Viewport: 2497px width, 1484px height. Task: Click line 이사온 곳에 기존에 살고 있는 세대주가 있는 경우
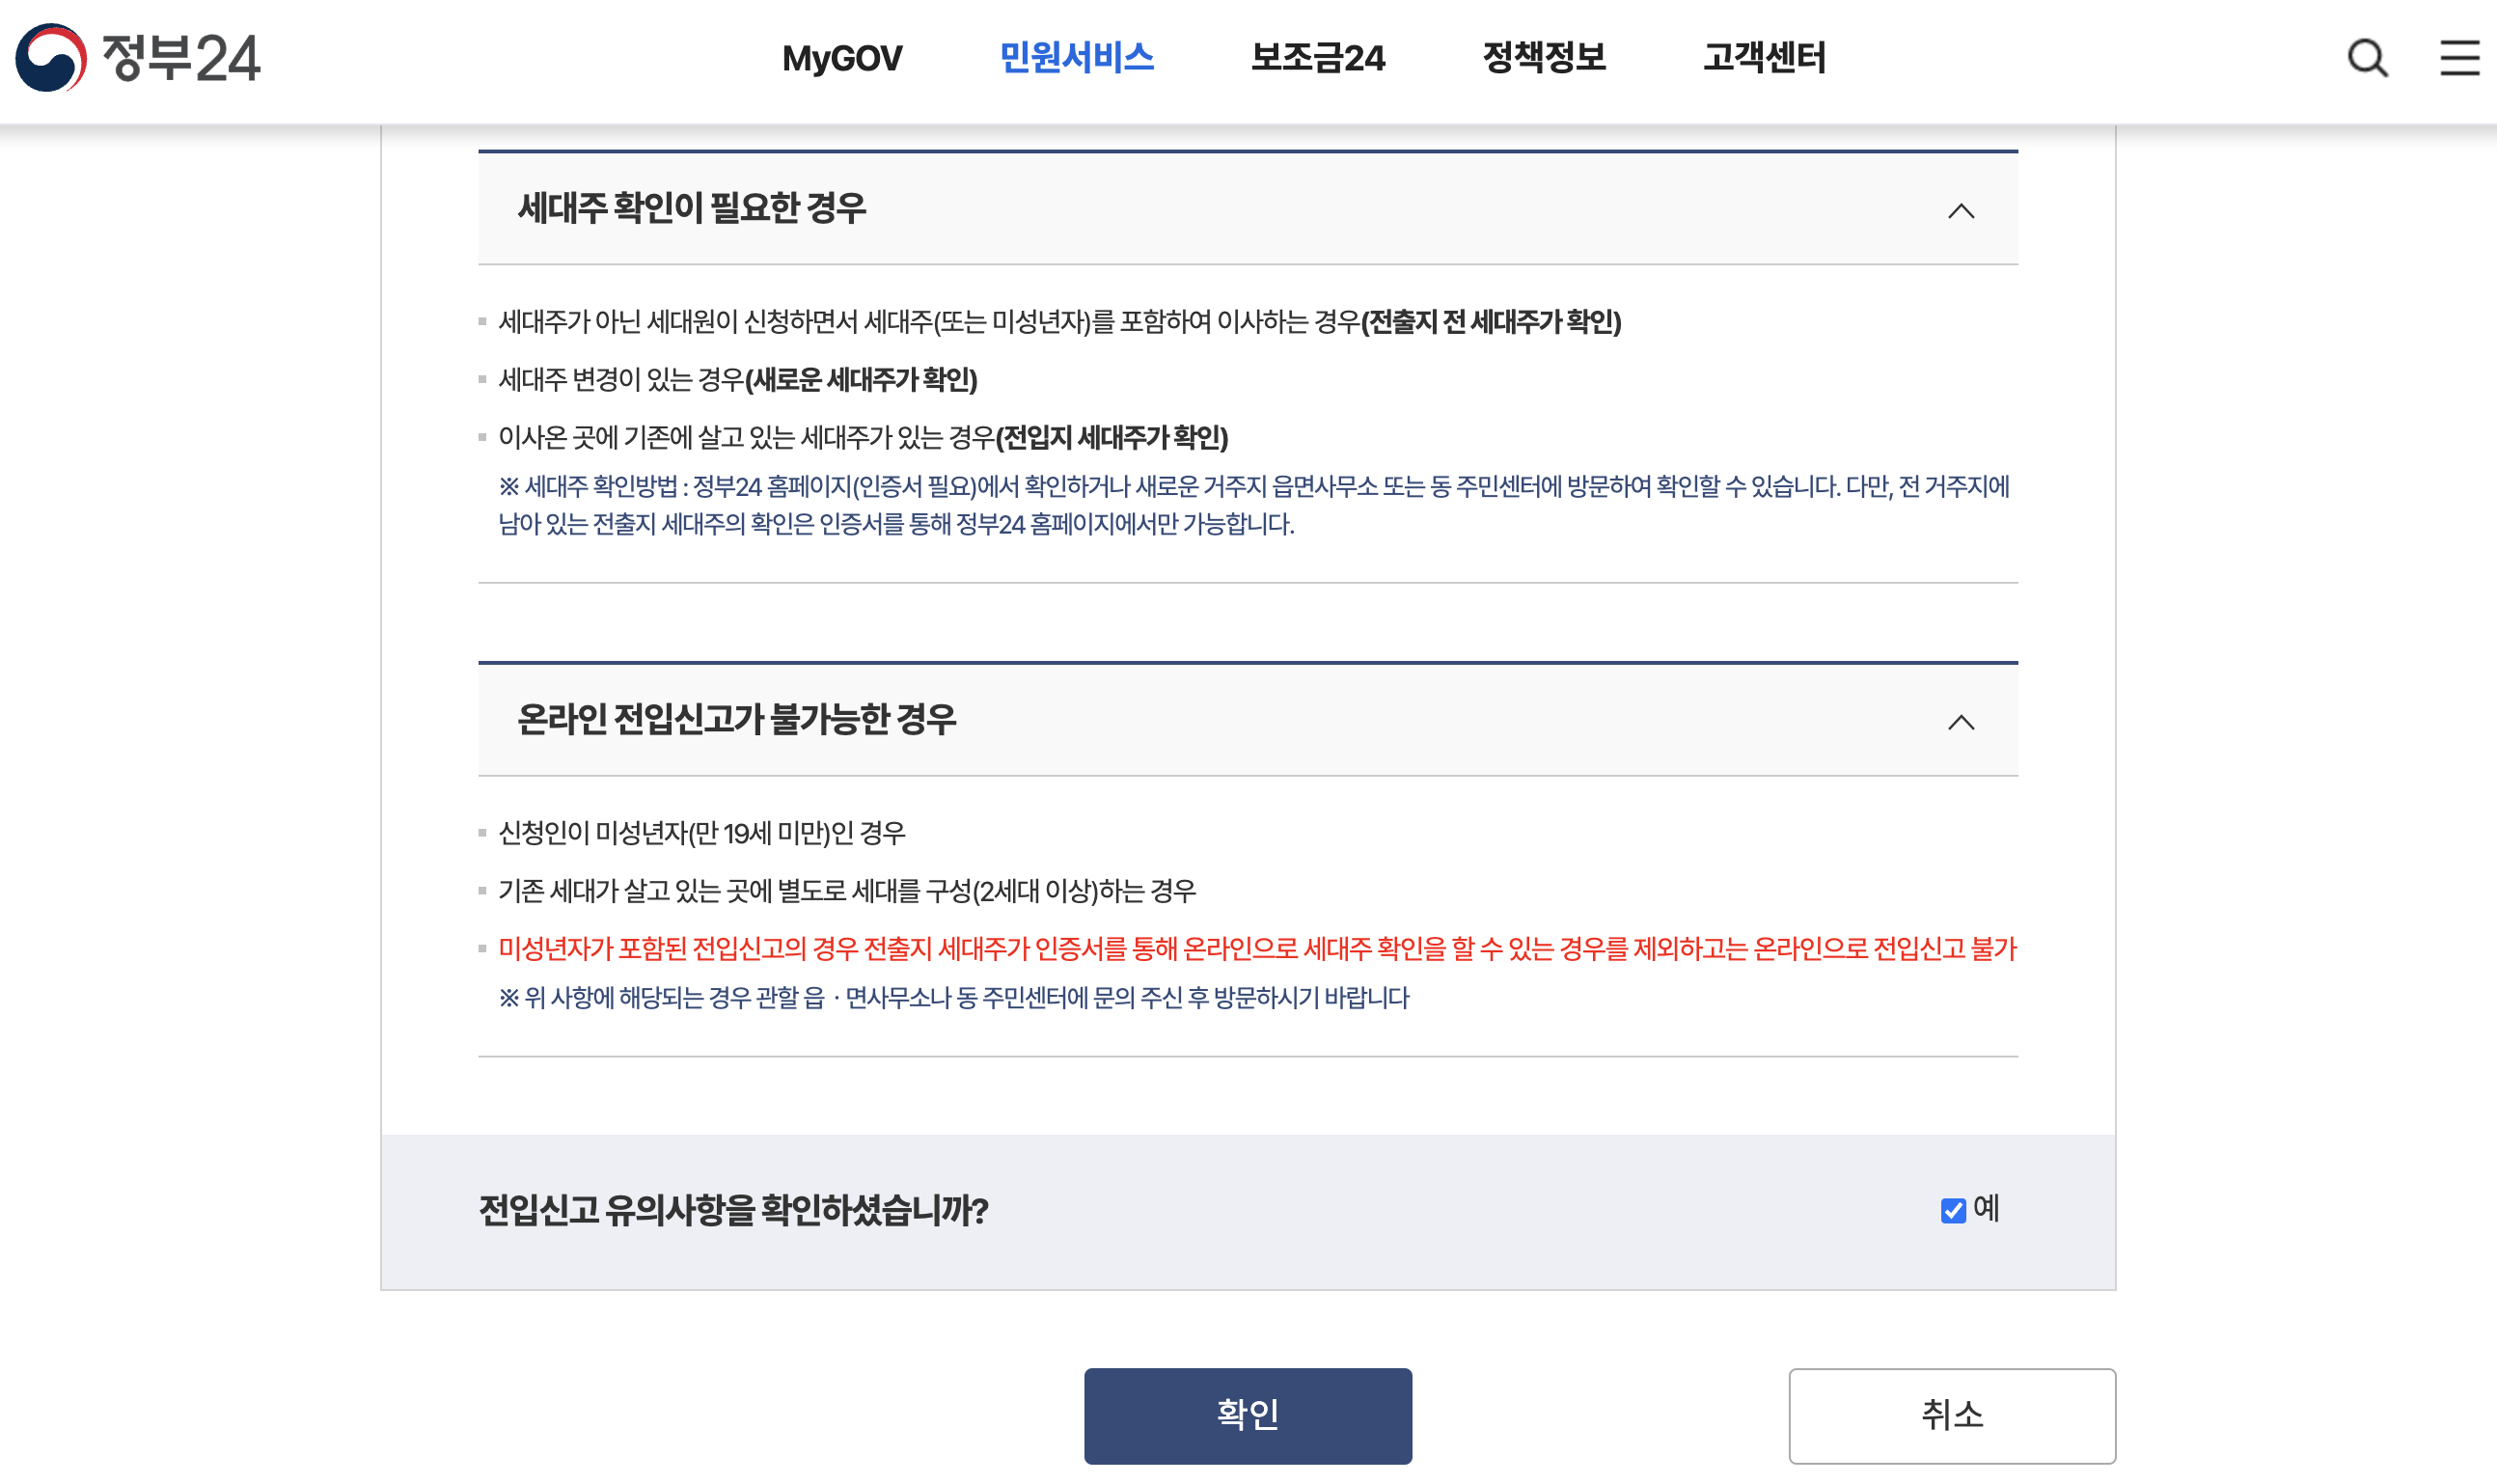[862, 438]
